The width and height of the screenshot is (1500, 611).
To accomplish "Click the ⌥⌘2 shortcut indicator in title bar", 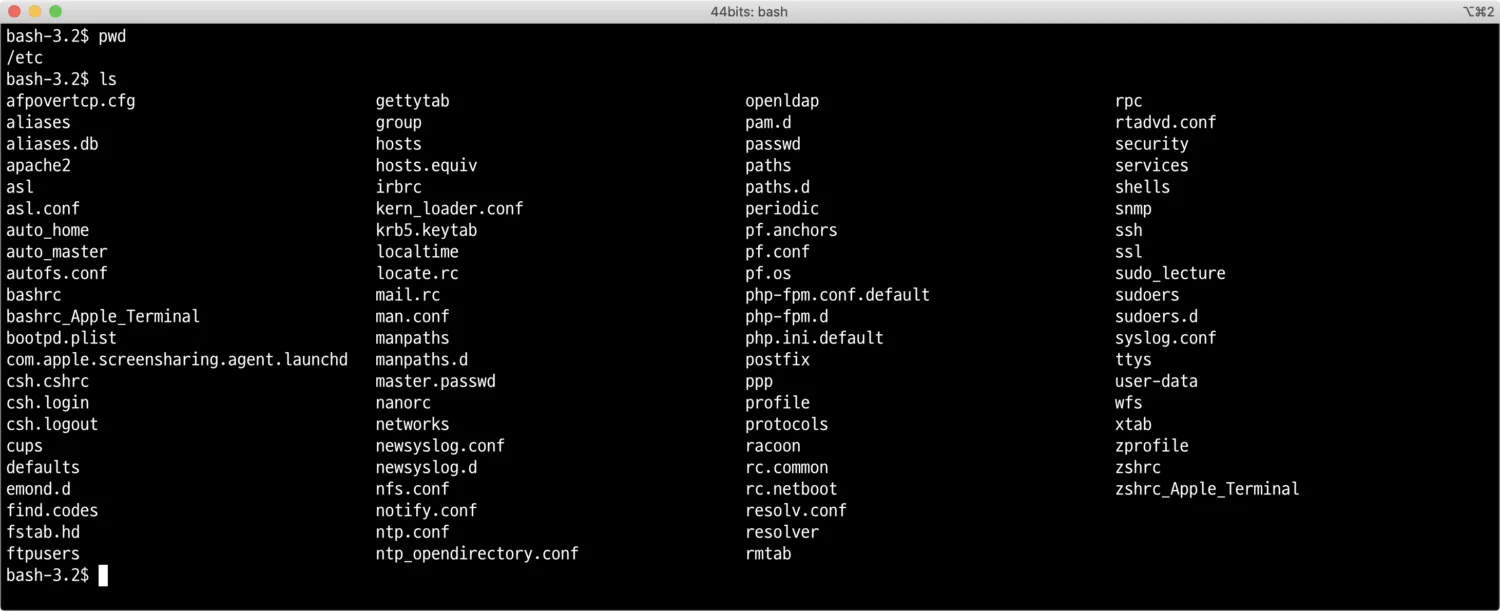I will click(1474, 11).
